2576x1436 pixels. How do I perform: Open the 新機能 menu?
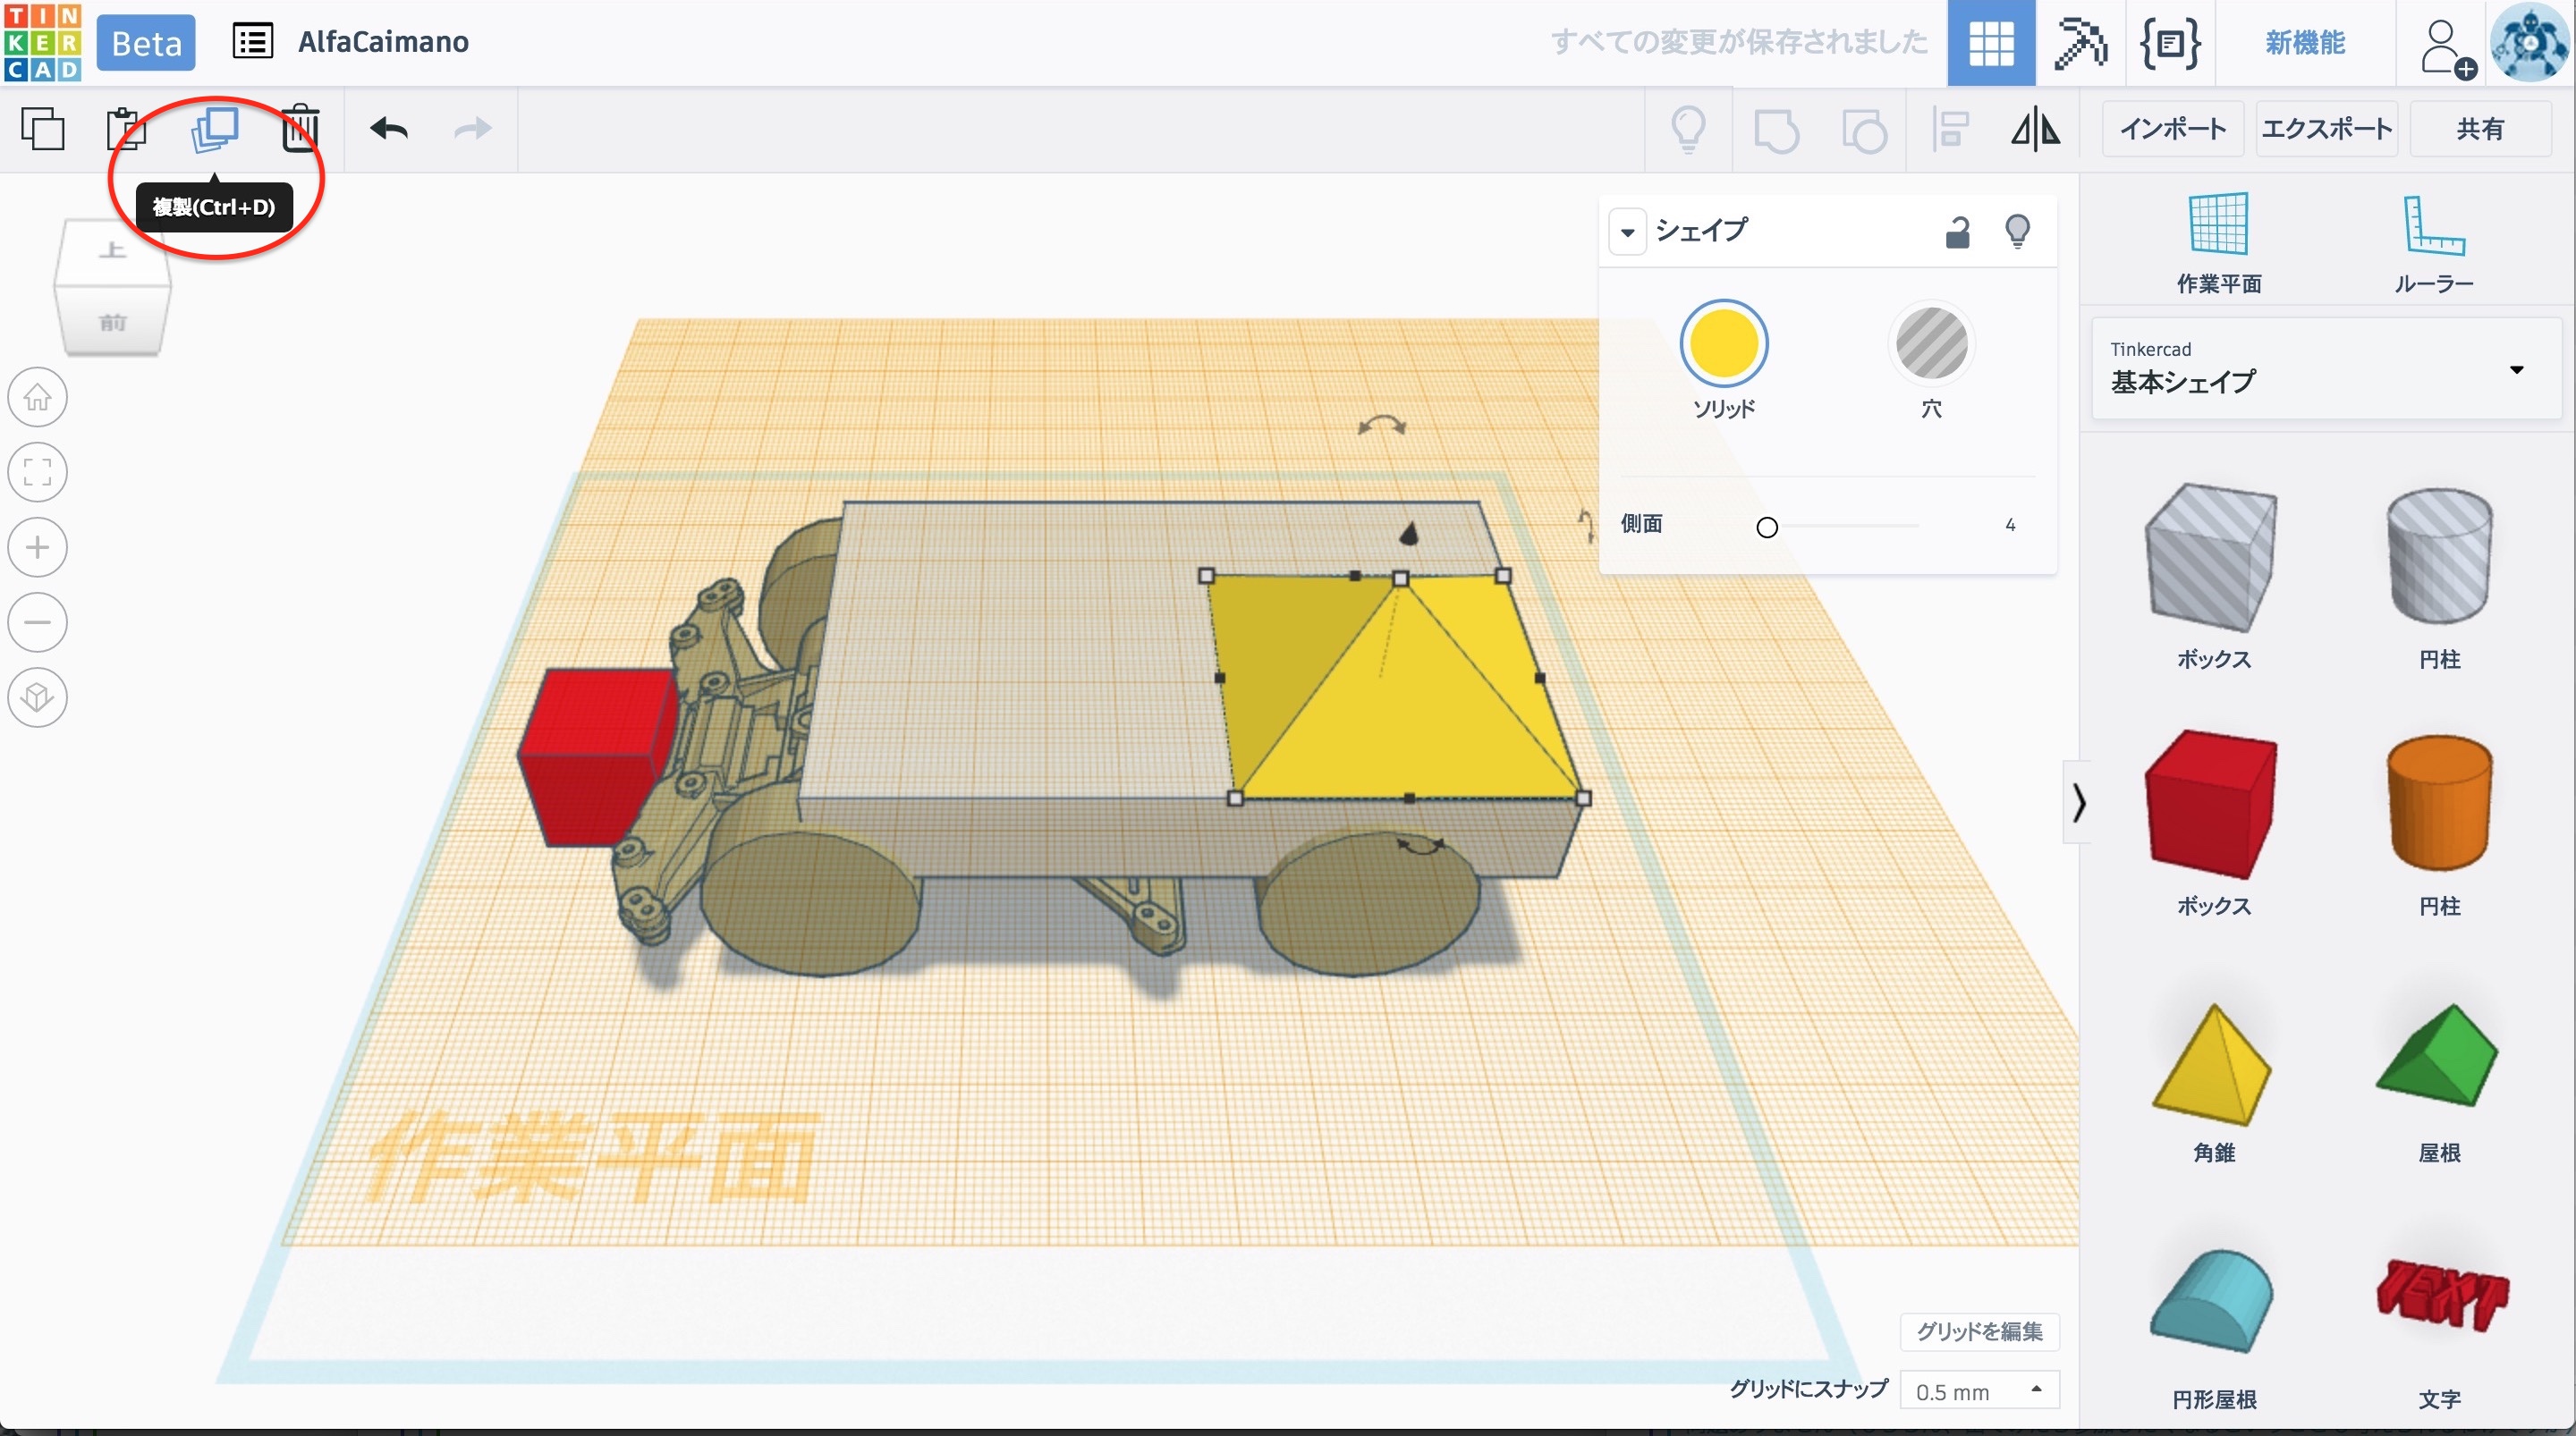coord(2304,42)
